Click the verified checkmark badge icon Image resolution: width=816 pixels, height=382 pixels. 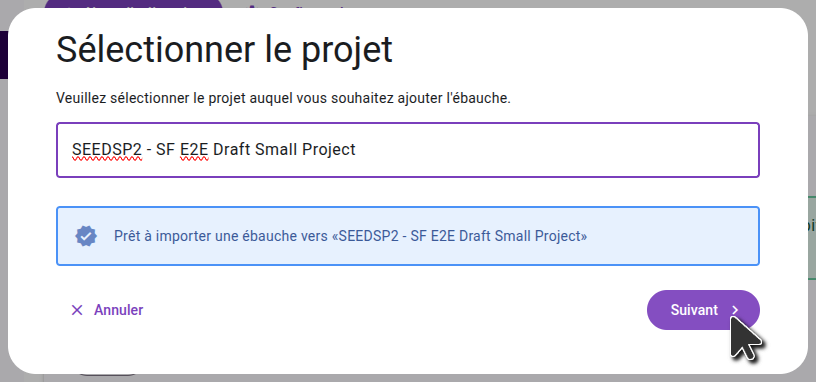click(86, 236)
